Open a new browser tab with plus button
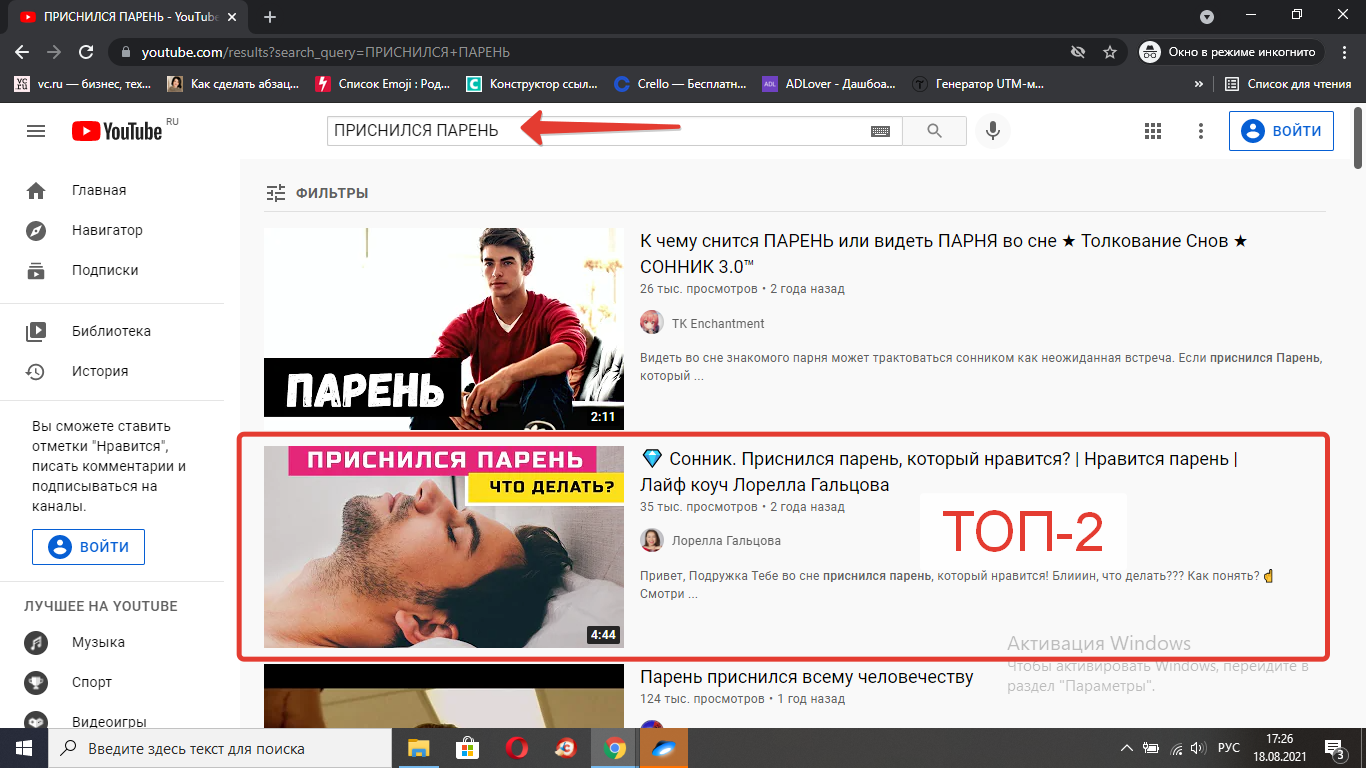 (x=269, y=17)
